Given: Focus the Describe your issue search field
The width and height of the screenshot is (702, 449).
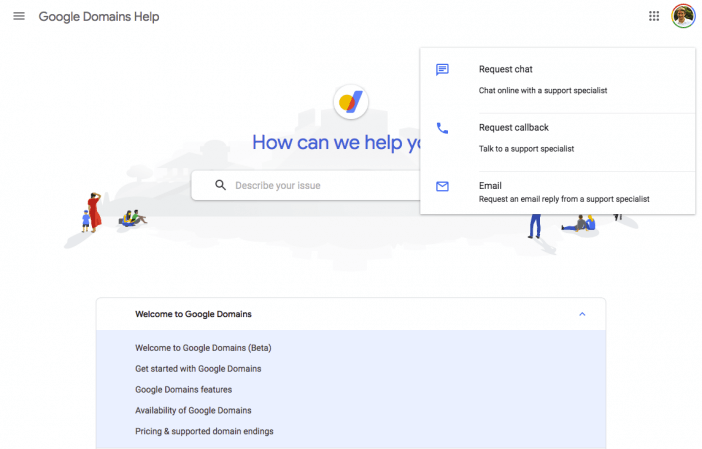Looking at the screenshot, I should pyautogui.click(x=305, y=185).
